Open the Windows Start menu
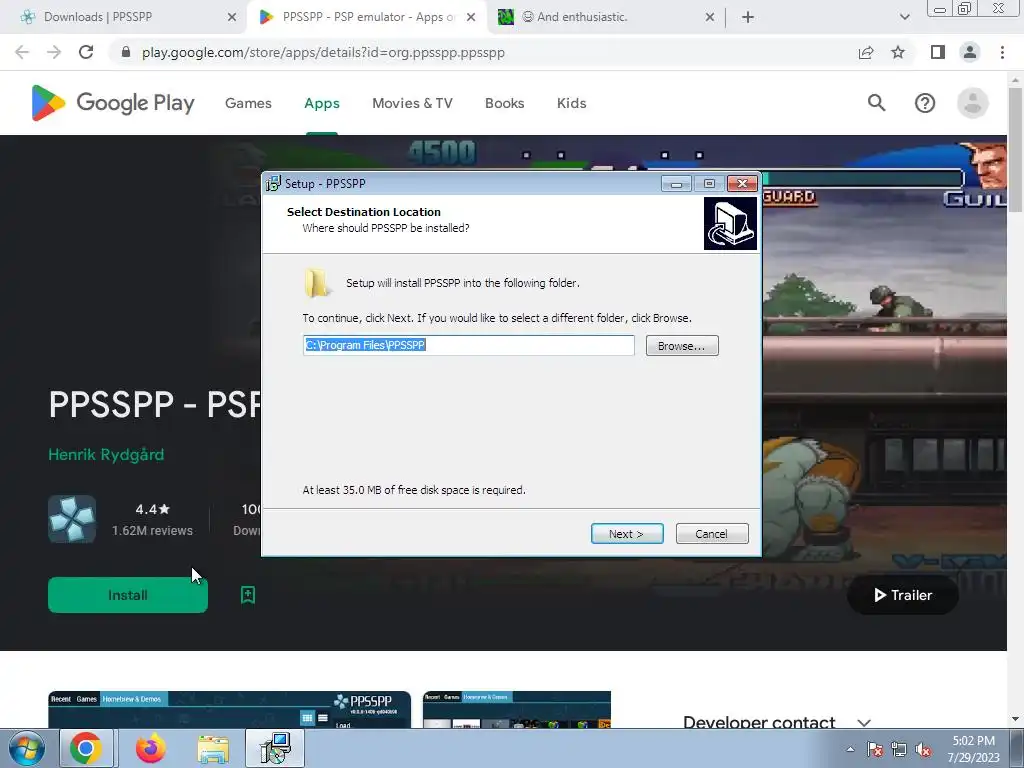Screen dimensions: 1024x768 click(x=26, y=748)
